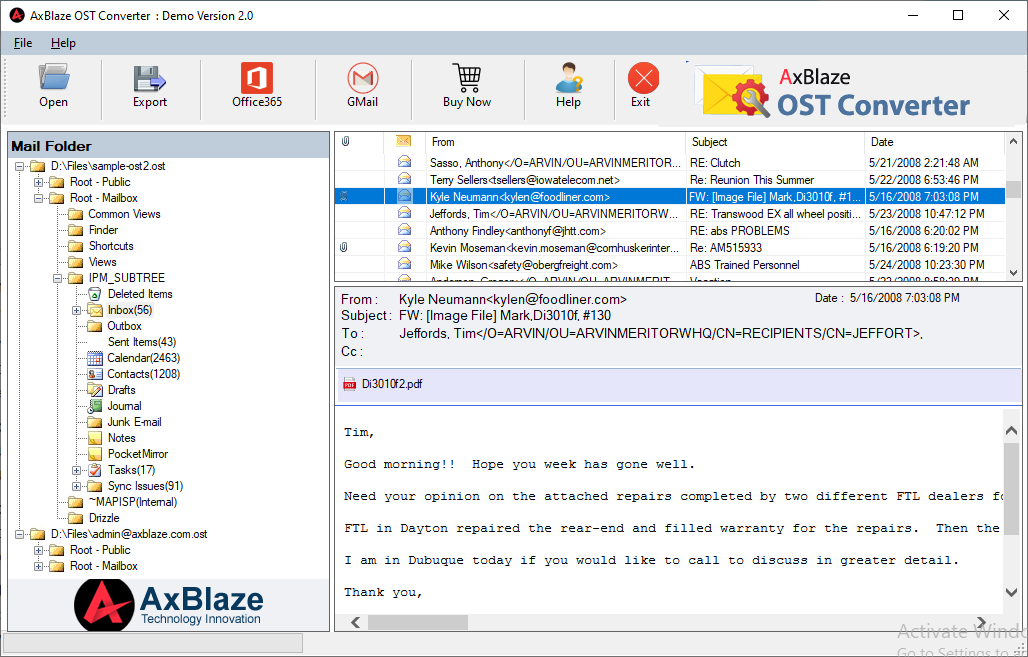Select the Finder folder
1028x657 pixels.
(x=104, y=230)
